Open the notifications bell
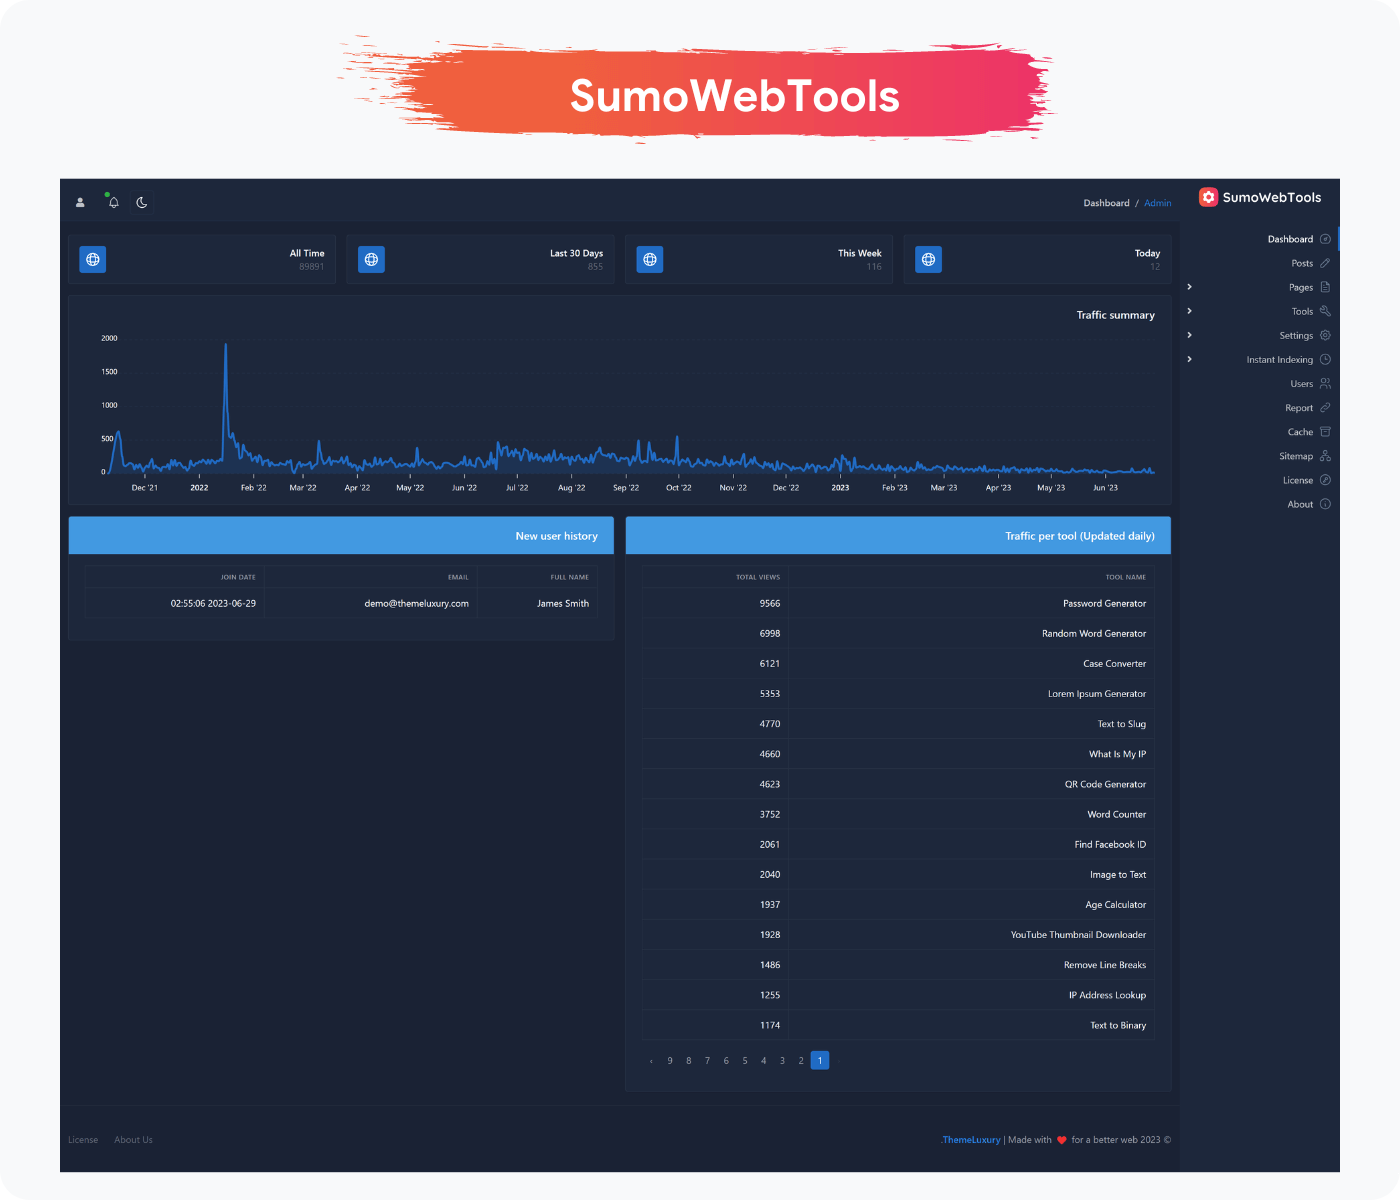Viewport: 1400px width, 1200px height. tap(114, 202)
